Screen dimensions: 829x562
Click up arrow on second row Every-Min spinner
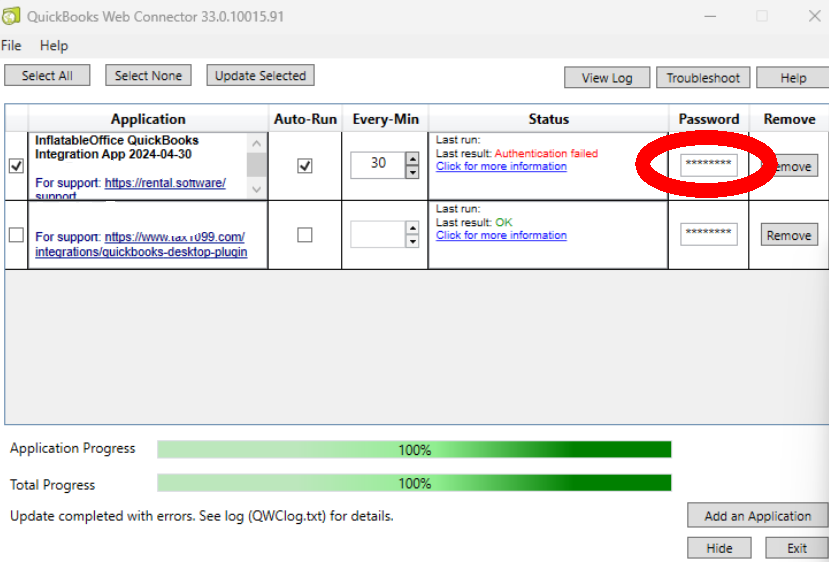click(412, 228)
